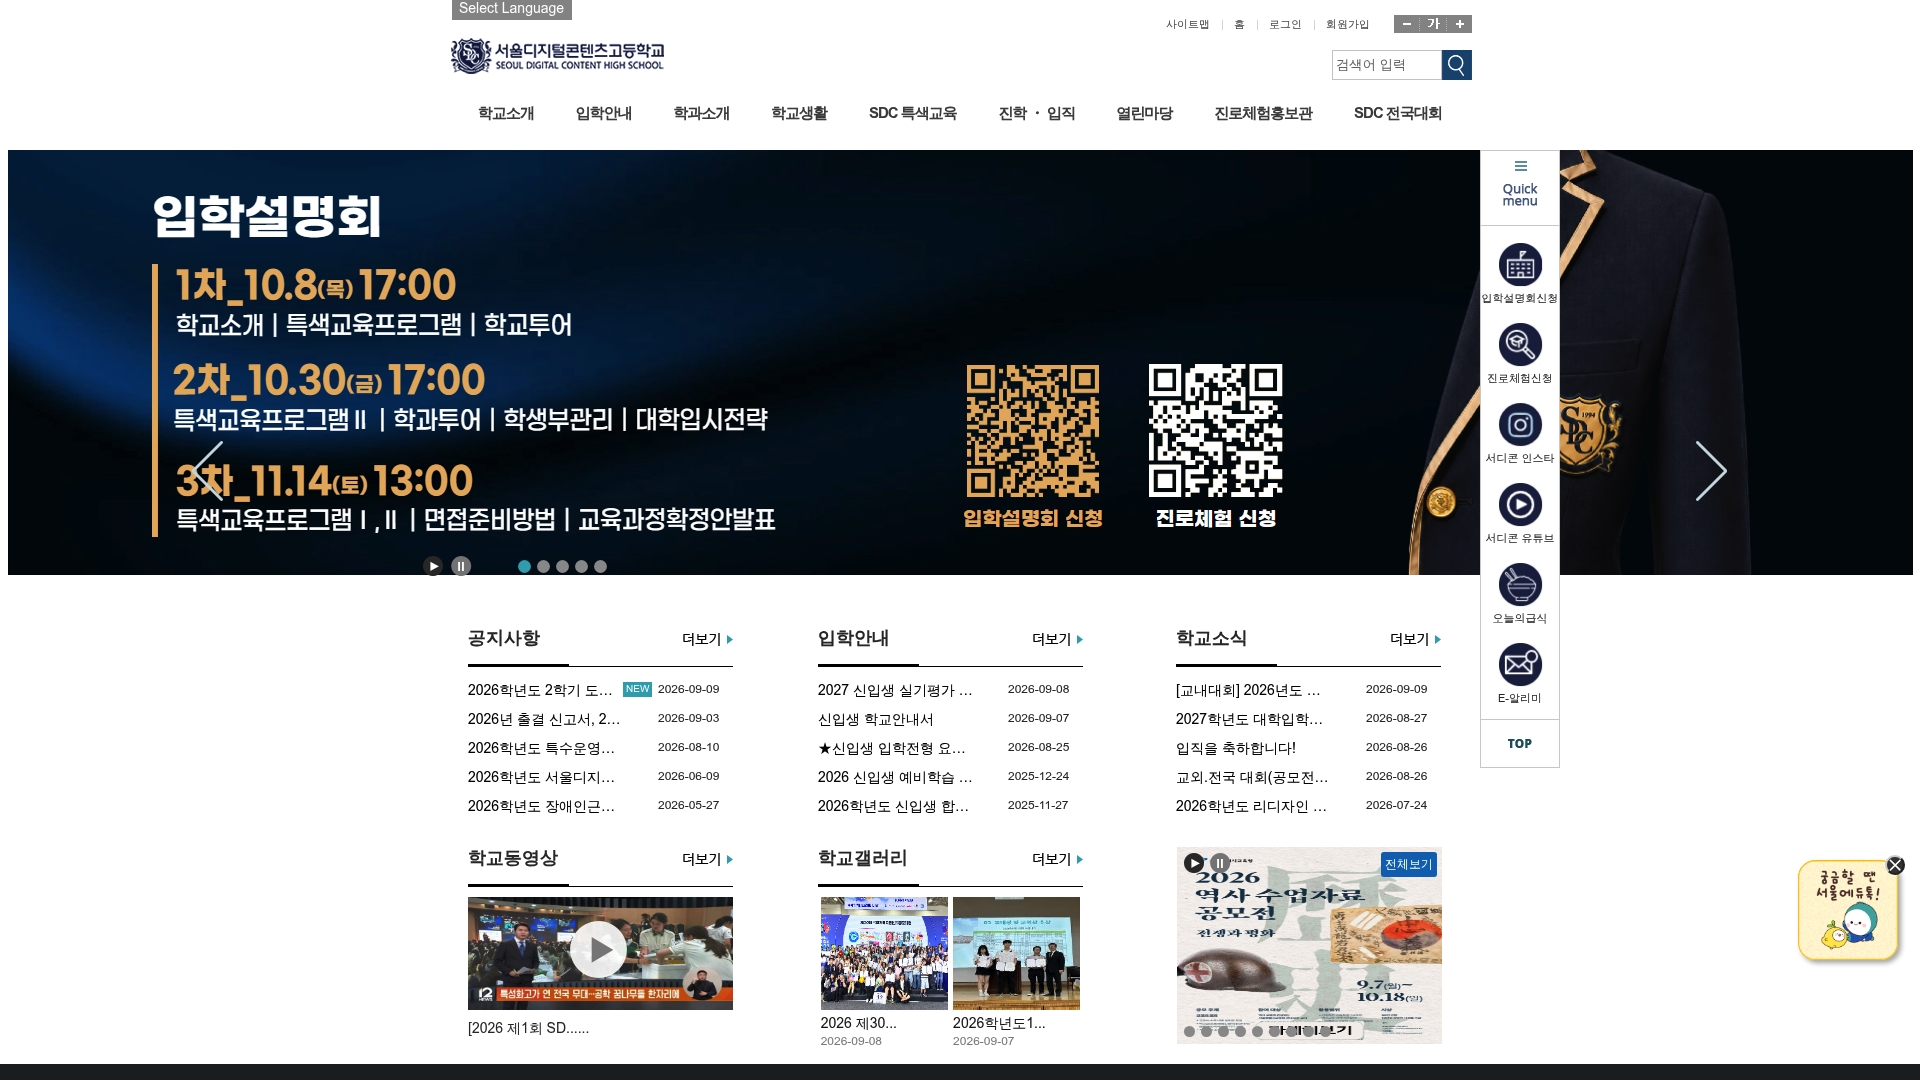Image resolution: width=1920 pixels, height=1080 pixels.
Task: Open 진학 · 입직 main menu
Action: pyautogui.click(x=1036, y=113)
